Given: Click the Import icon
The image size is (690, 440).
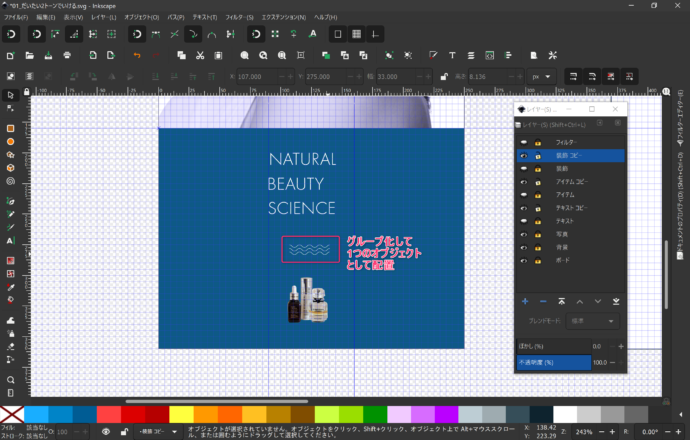Looking at the screenshot, I should pos(93,55).
